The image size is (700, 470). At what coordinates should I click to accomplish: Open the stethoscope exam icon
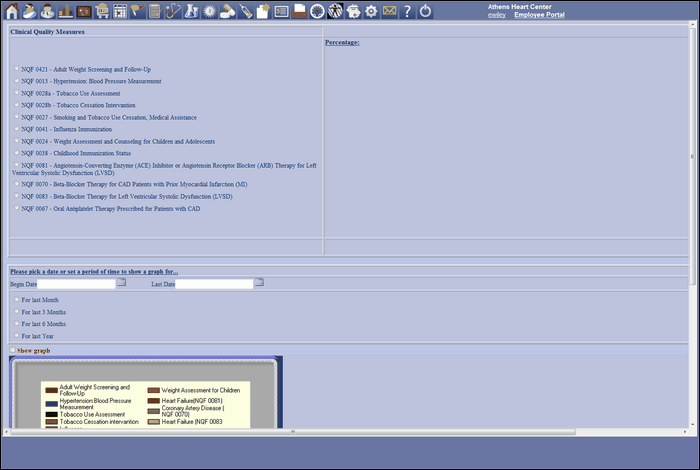tap(173, 11)
